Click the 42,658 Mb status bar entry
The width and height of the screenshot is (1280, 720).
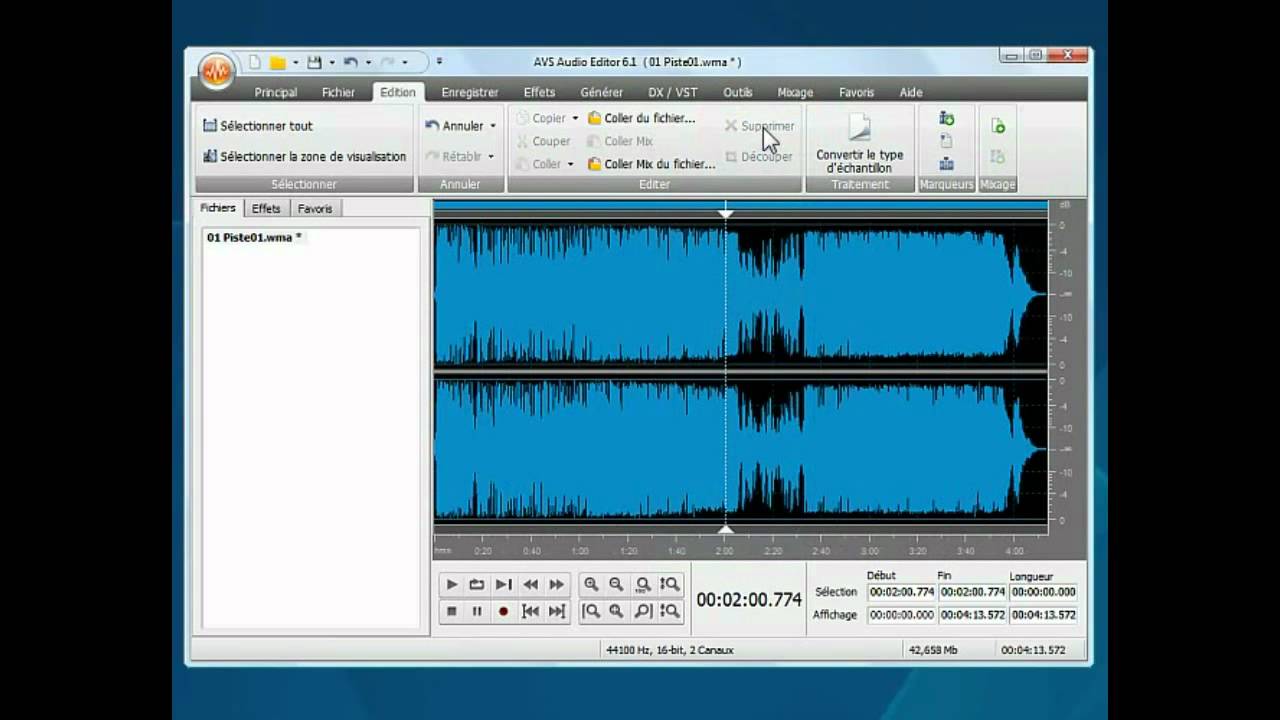pos(933,650)
